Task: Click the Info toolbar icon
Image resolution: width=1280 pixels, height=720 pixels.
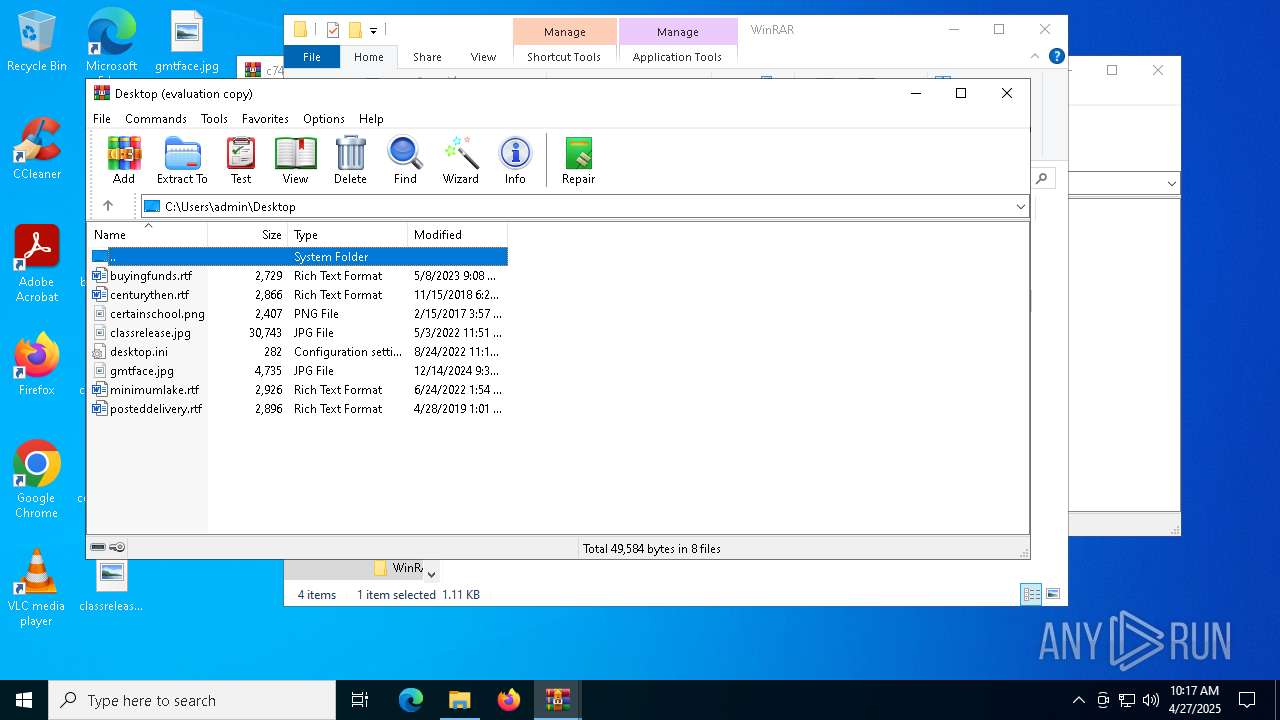Action: [x=515, y=161]
